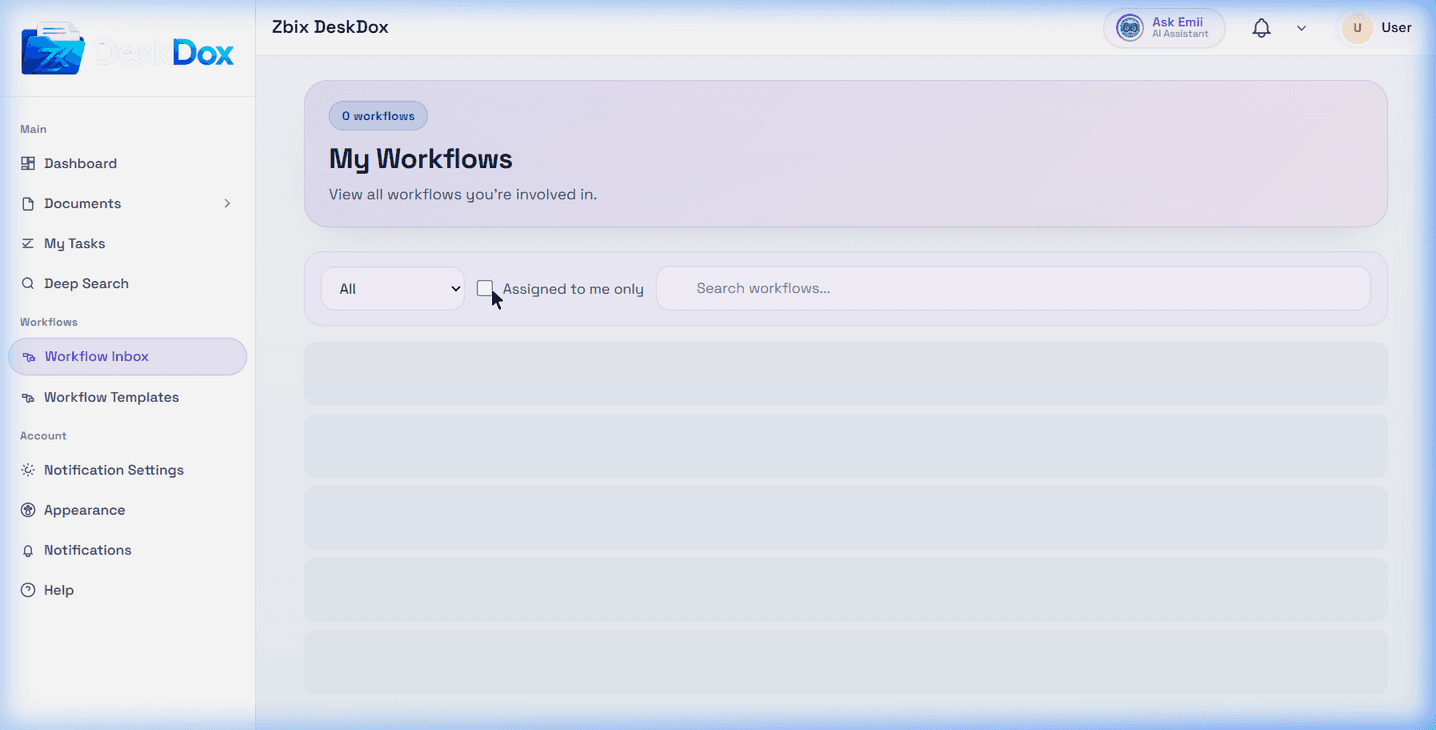Image resolution: width=1436 pixels, height=730 pixels.
Task: Click the DeskDox logo in the sidebar
Action: tap(127, 49)
